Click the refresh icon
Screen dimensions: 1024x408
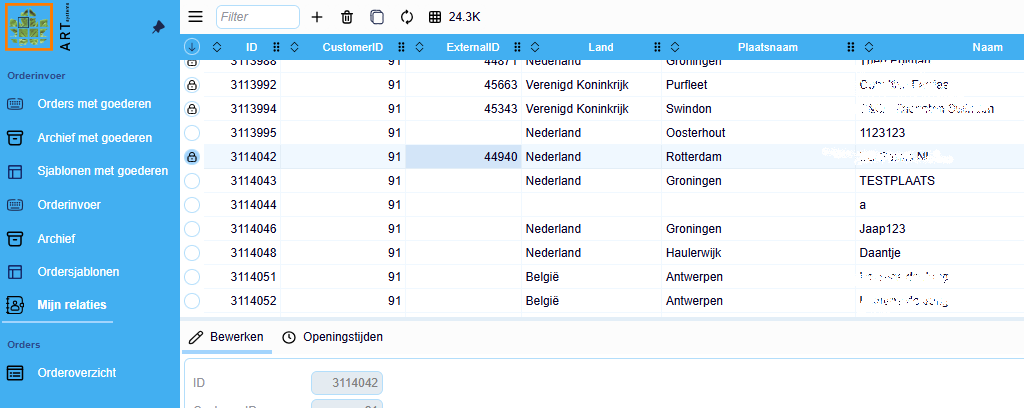[x=407, y=17]
